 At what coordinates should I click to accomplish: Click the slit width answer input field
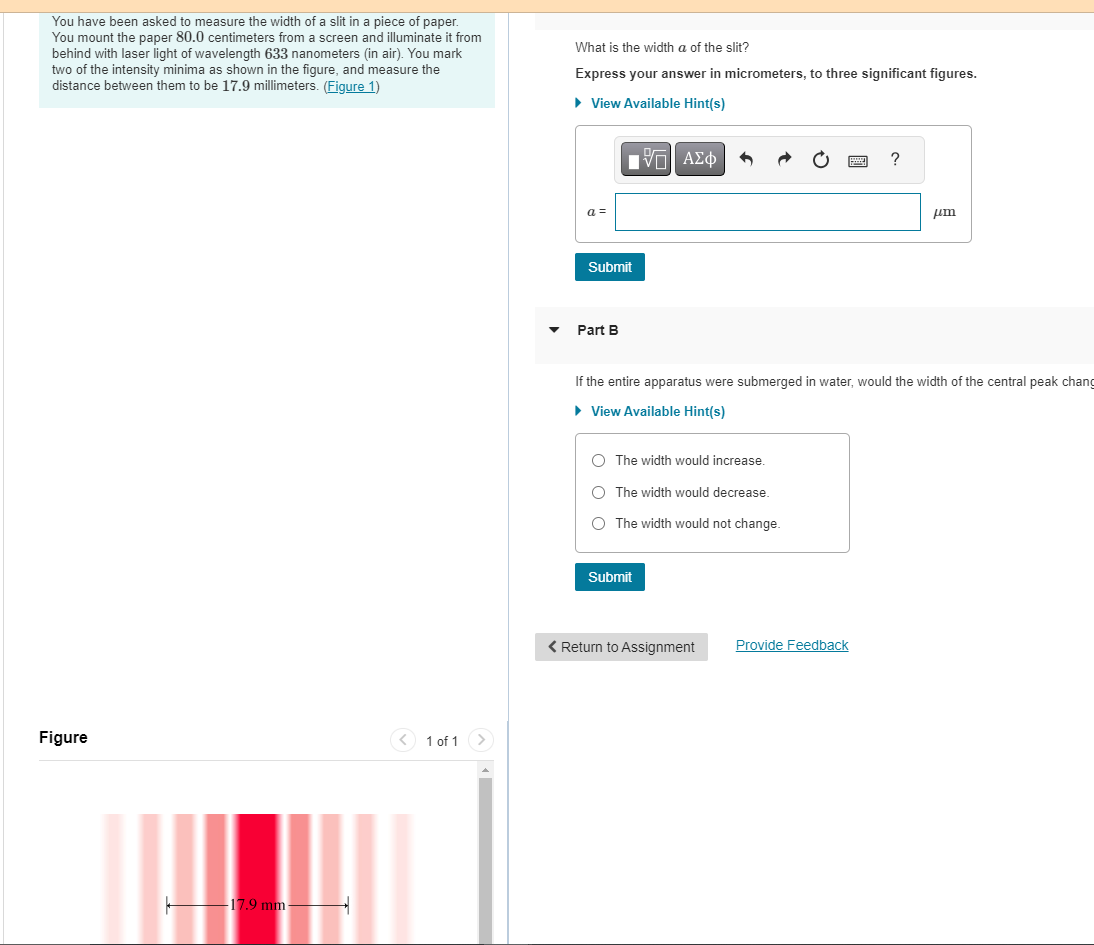click(767, 211)
